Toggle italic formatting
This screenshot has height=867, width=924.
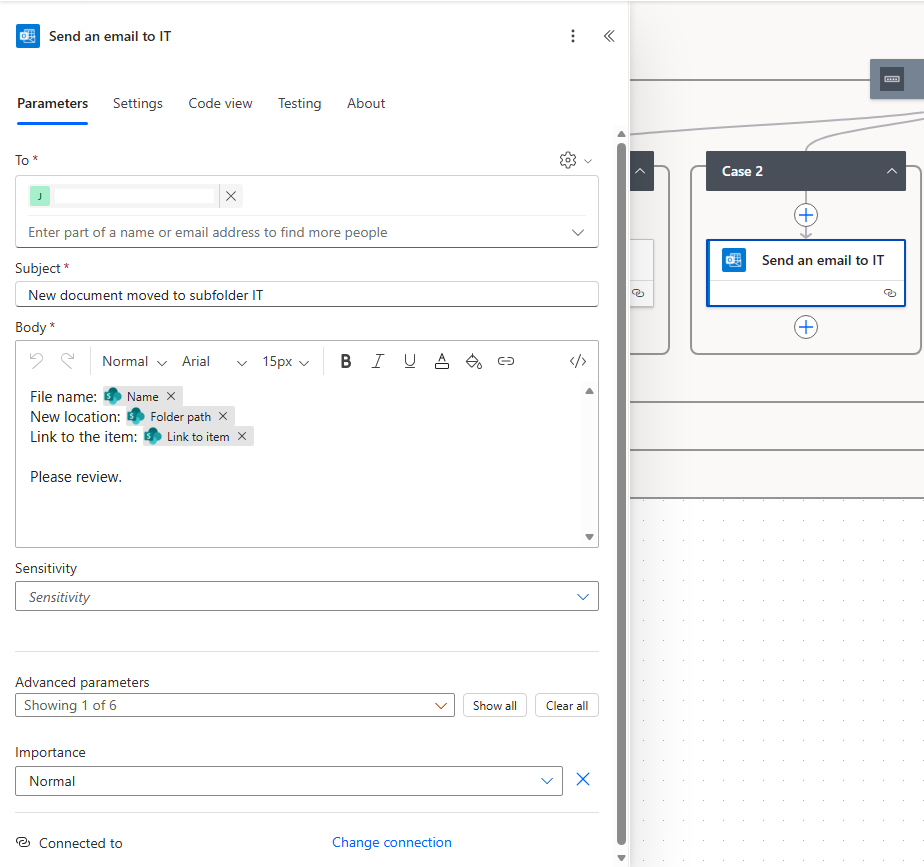click(x=378, y=361)
